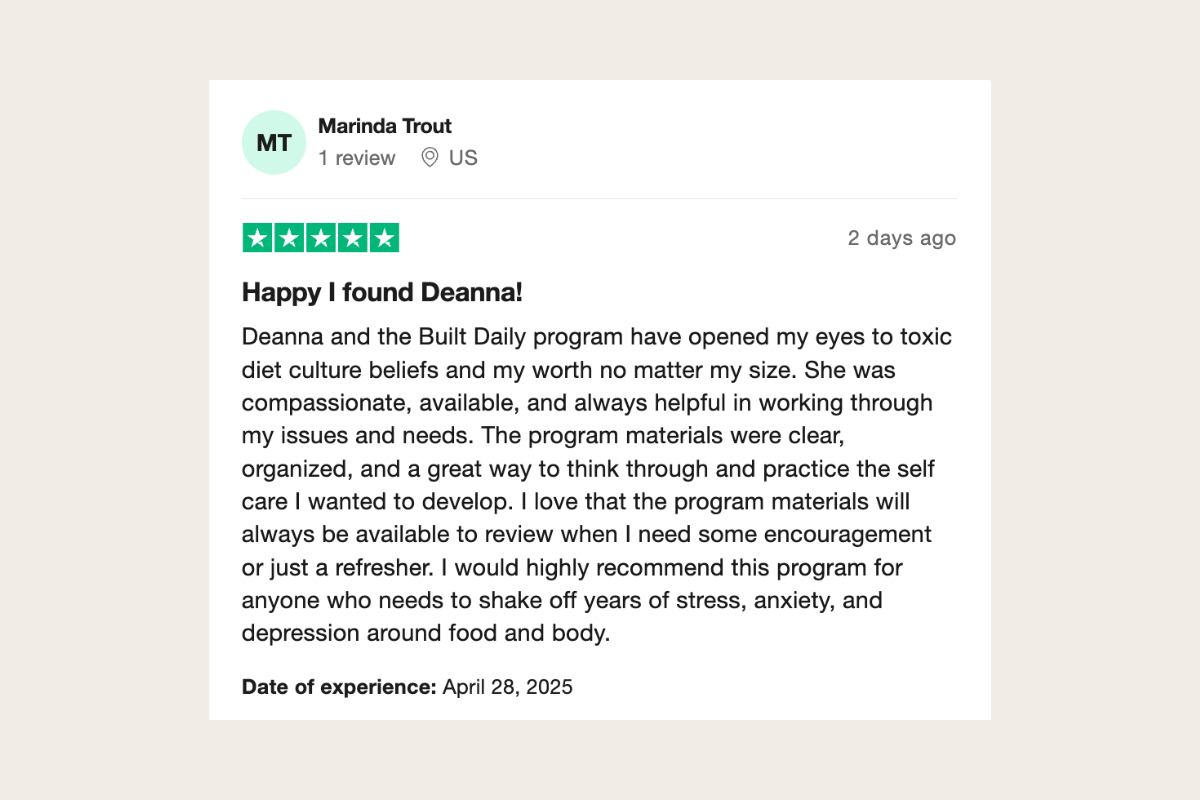The width and height of the screenshot is (1200, 800).
Task: Click the 'April 28, 2025' date text
Action: [508, 687]
